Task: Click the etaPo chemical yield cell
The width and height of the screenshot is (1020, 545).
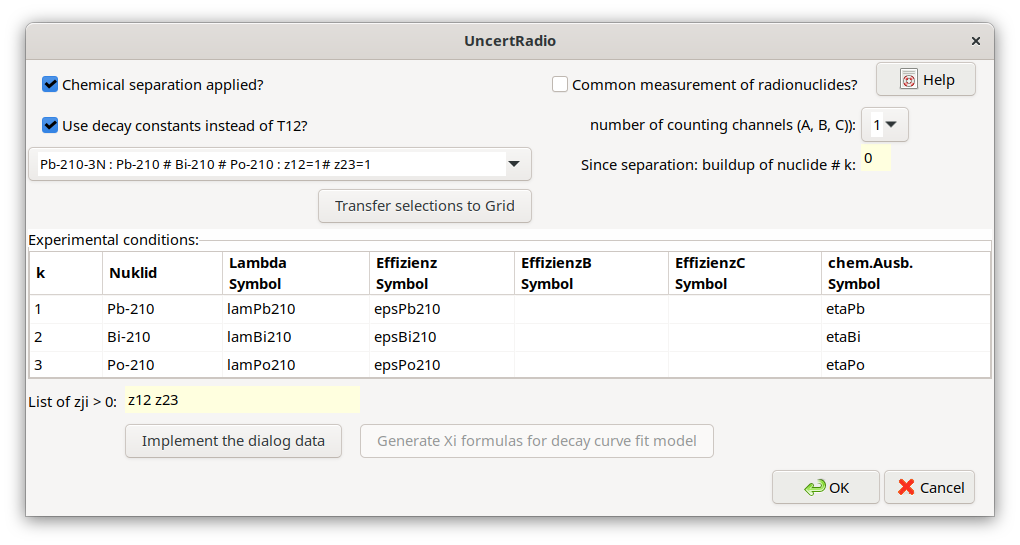Action: coord(906,365)
